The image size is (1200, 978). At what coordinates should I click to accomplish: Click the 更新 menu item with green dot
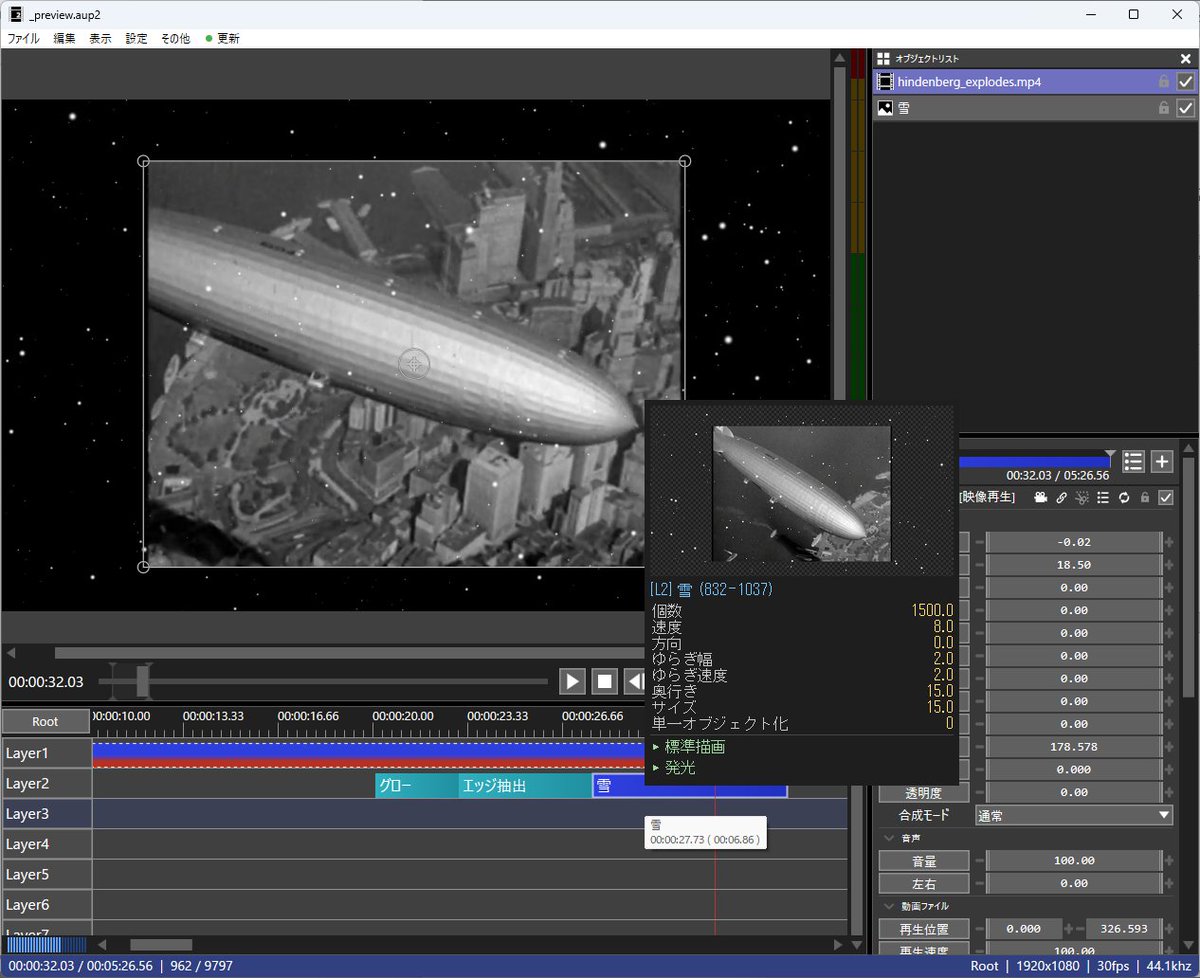click(x=223, y=38)
